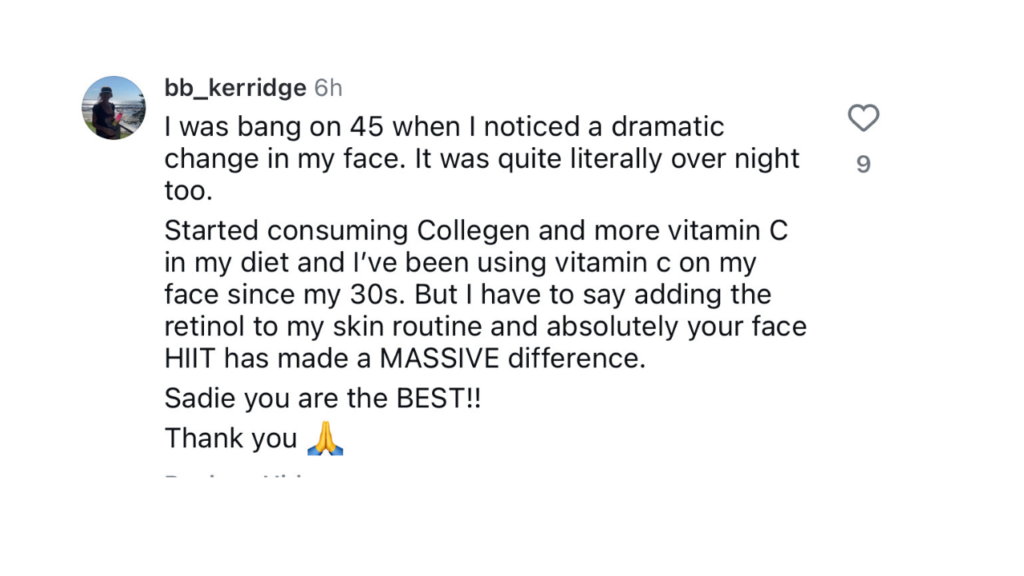Image resolution: width=1024 pixels, height=576 pixels.
Task: Open bb_kerridge's profile picture
Action: click(114, 108)
